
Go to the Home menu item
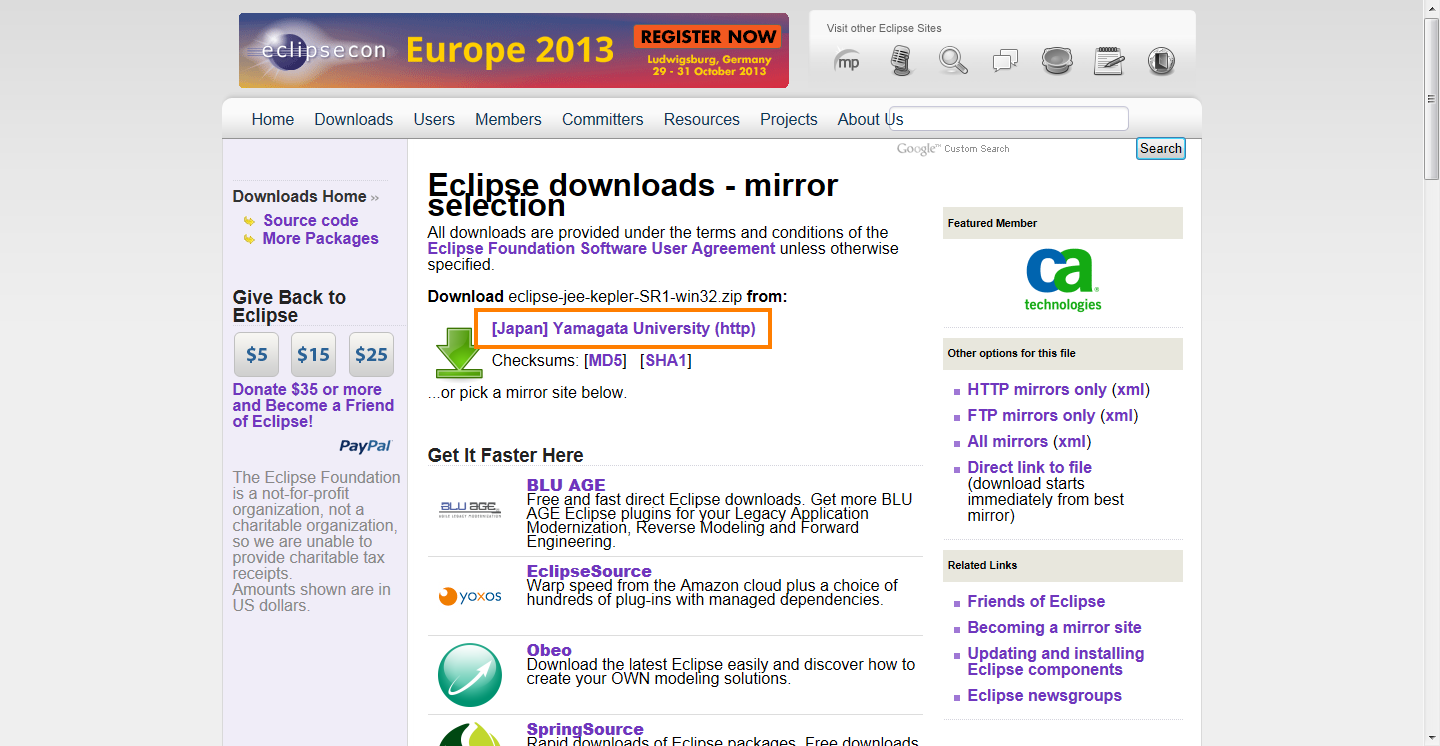[273, 119]
